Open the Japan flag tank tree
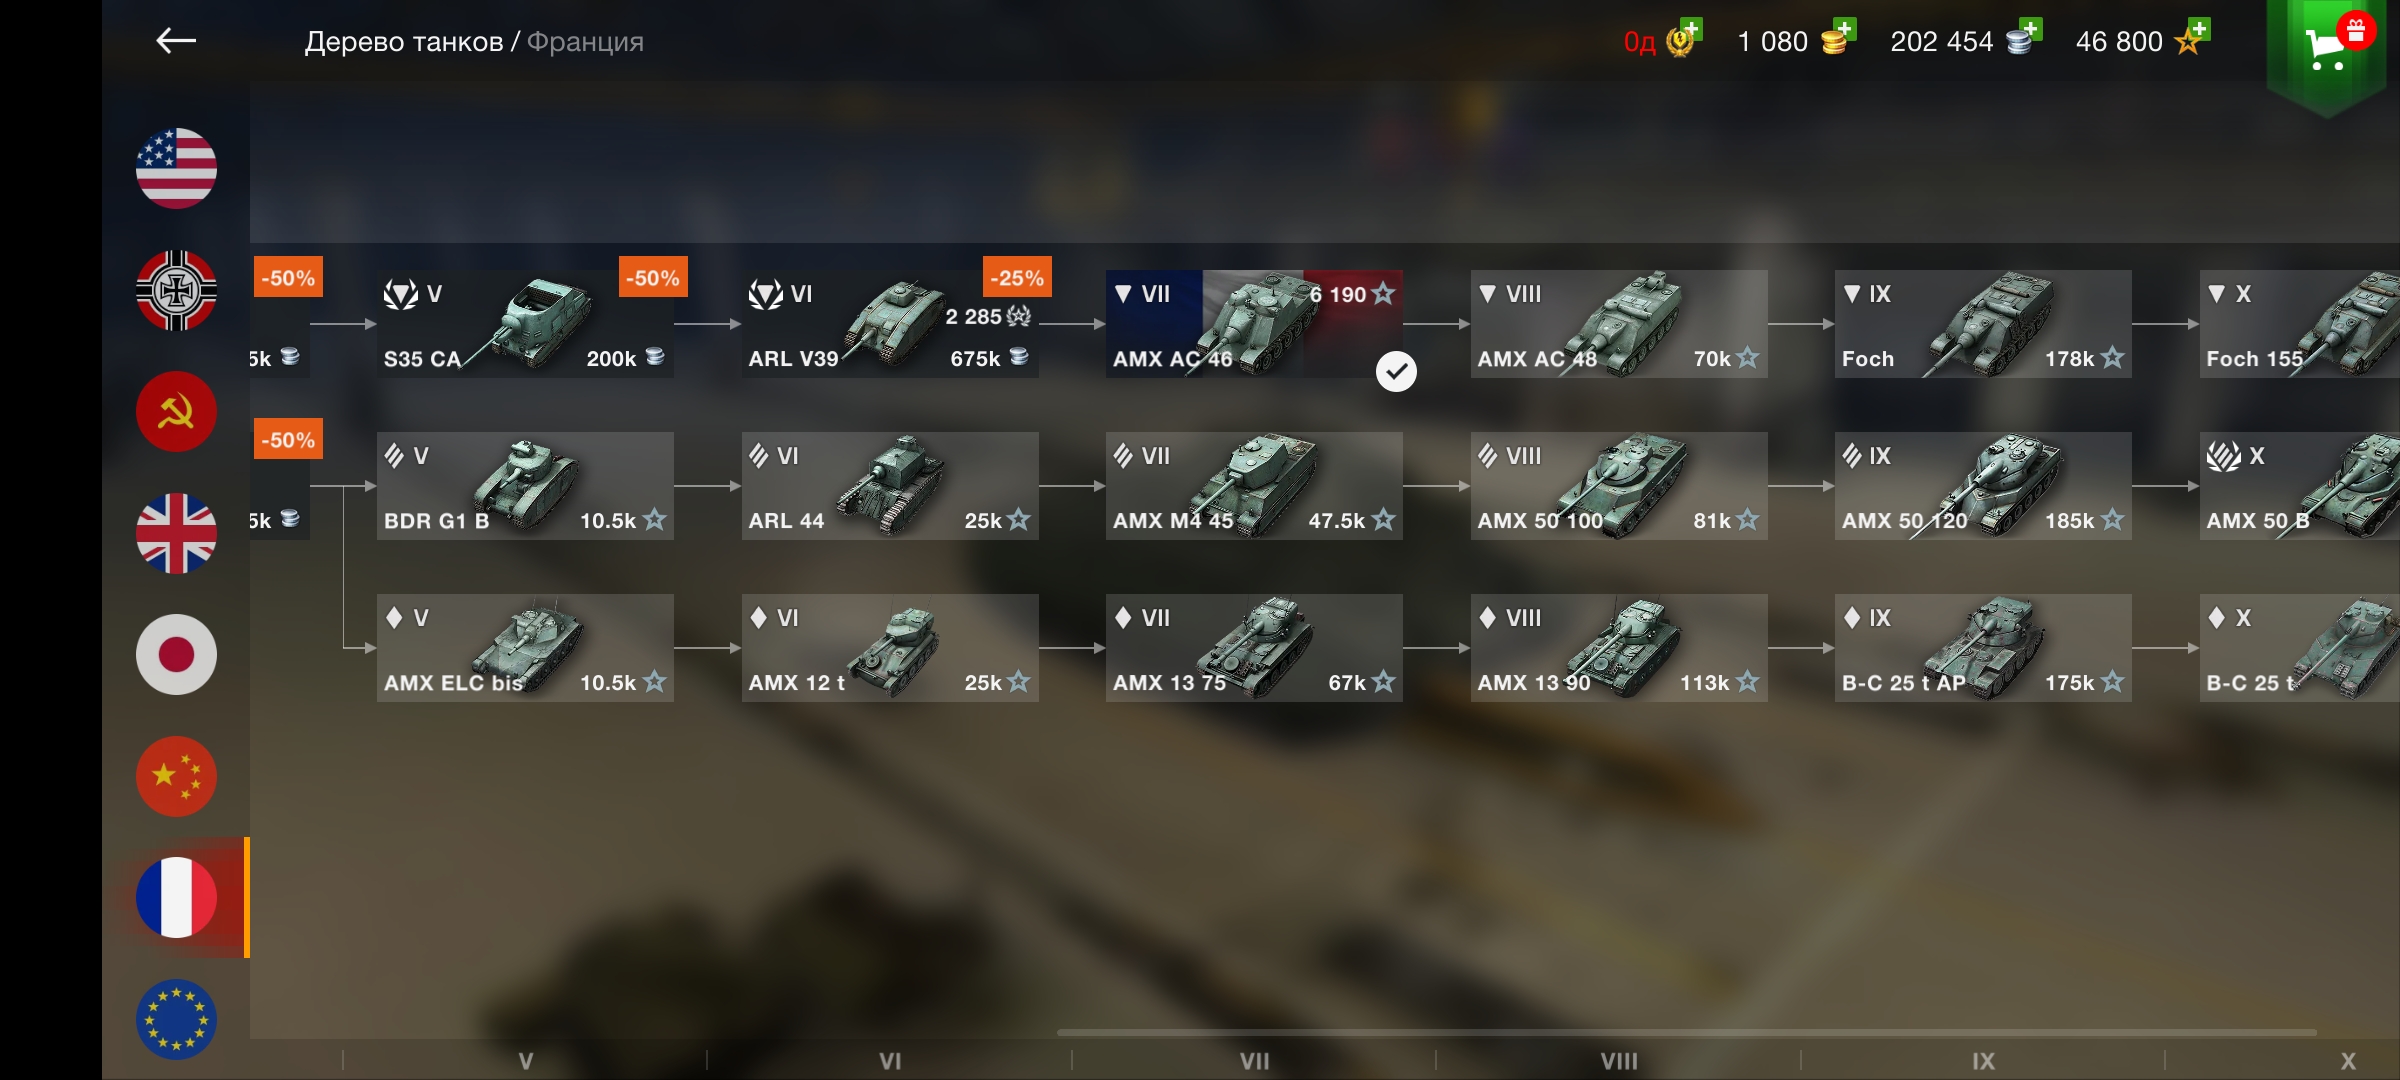This screenshot has width=2400, height=1080. [176, 655]
